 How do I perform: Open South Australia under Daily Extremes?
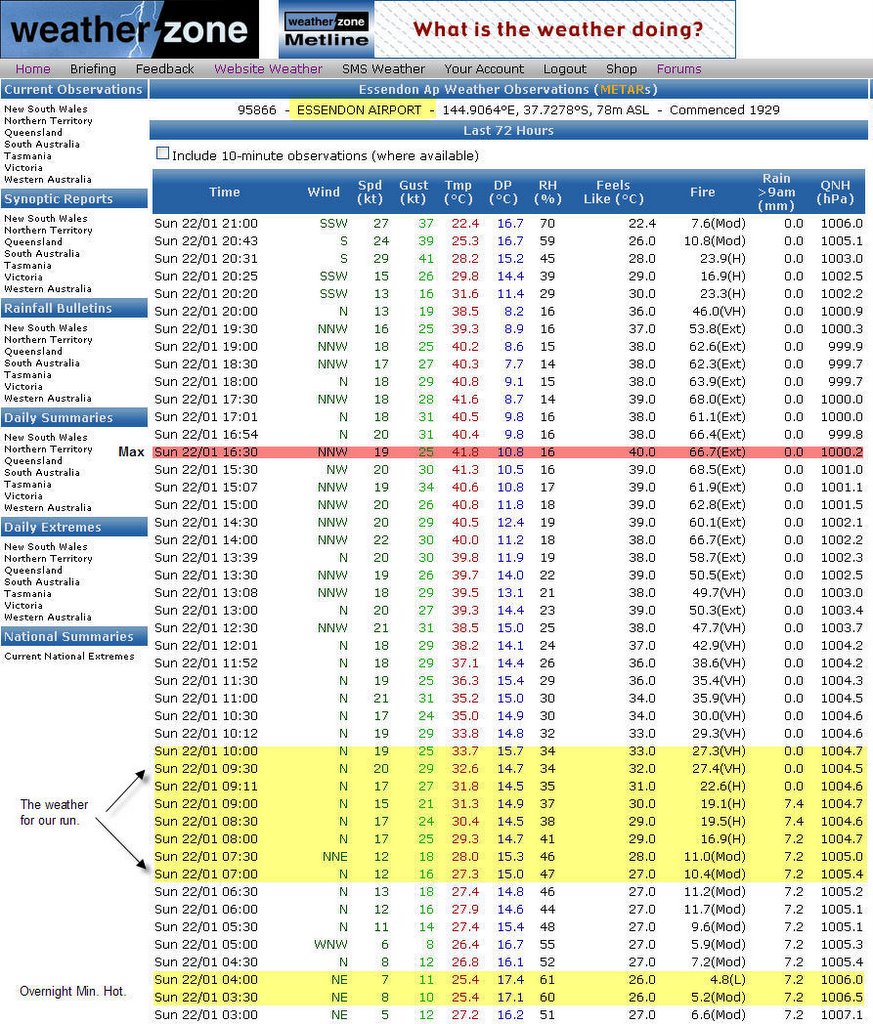42,582
